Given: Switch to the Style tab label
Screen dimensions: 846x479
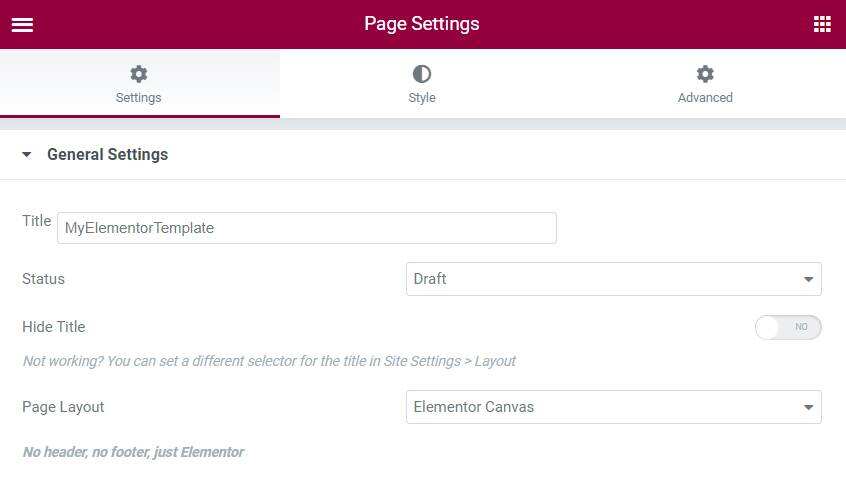Looking at the screenshot, I should [422, 98].
